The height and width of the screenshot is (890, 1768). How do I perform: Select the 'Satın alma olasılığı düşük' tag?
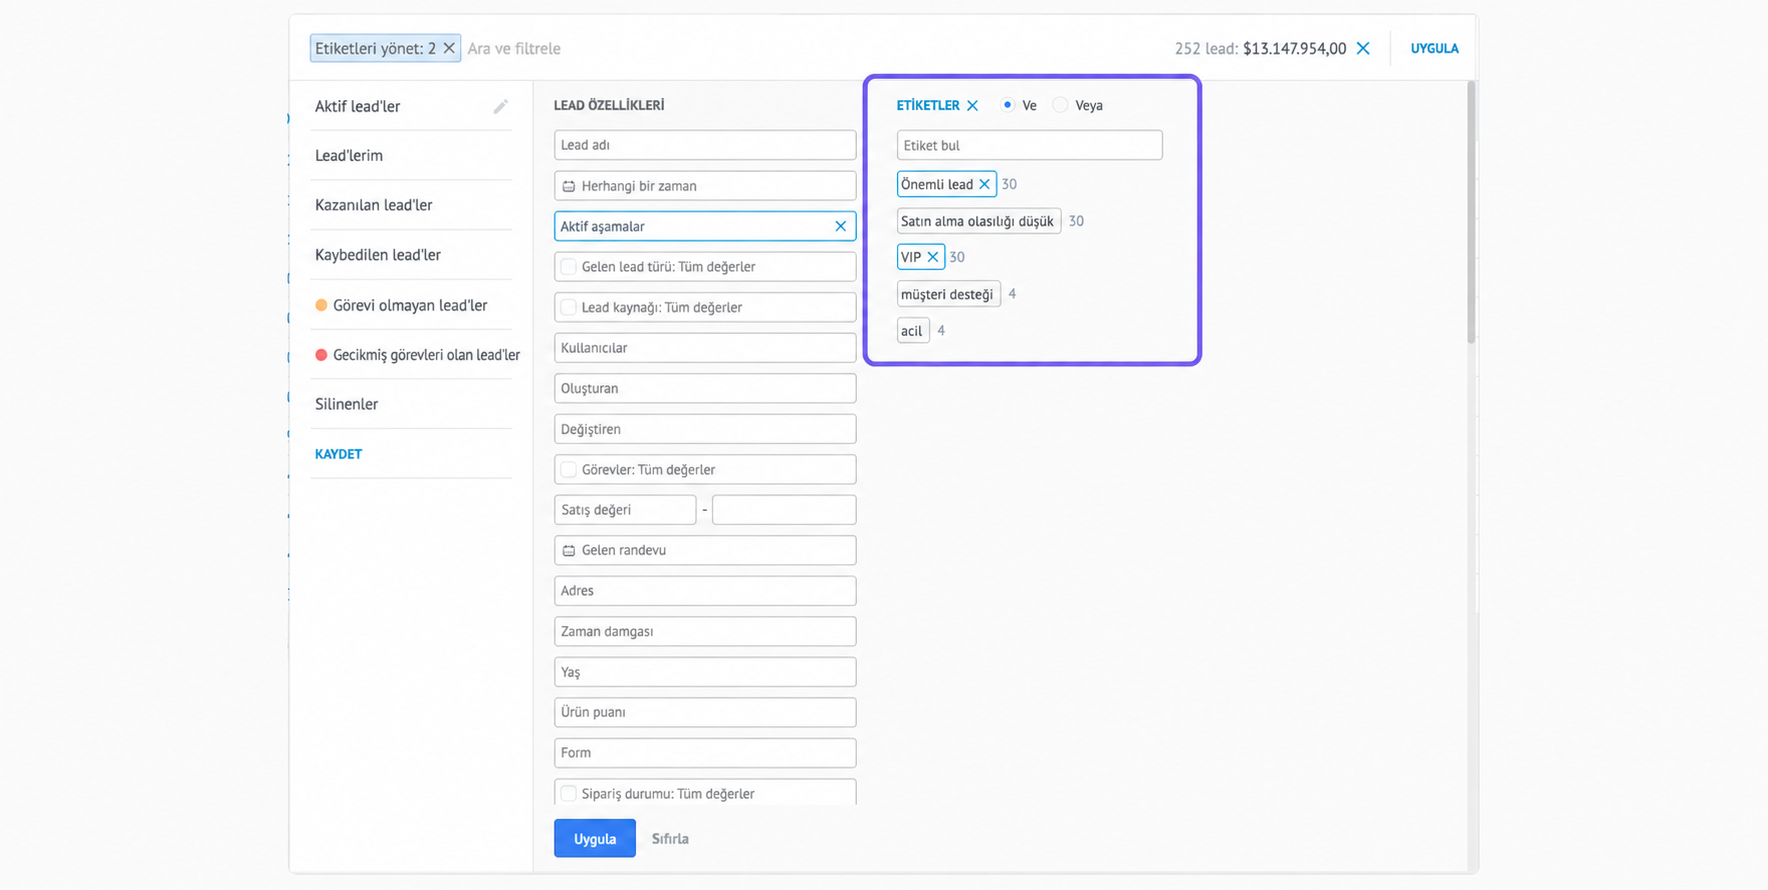point(978,221)
